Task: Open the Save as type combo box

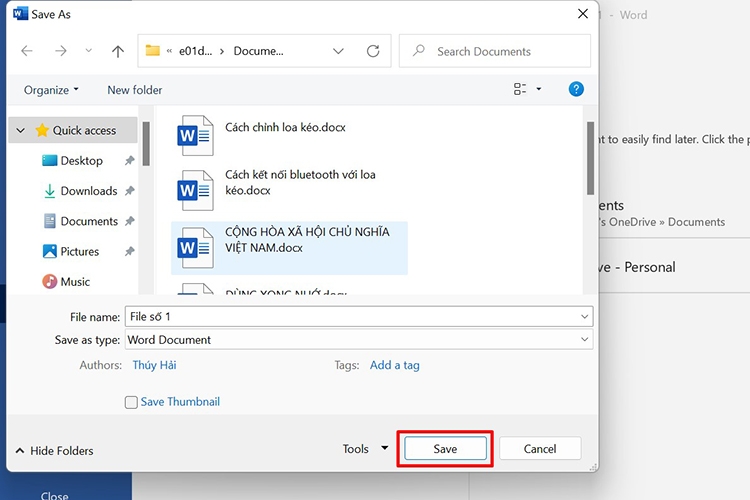Action: [359, 340]
